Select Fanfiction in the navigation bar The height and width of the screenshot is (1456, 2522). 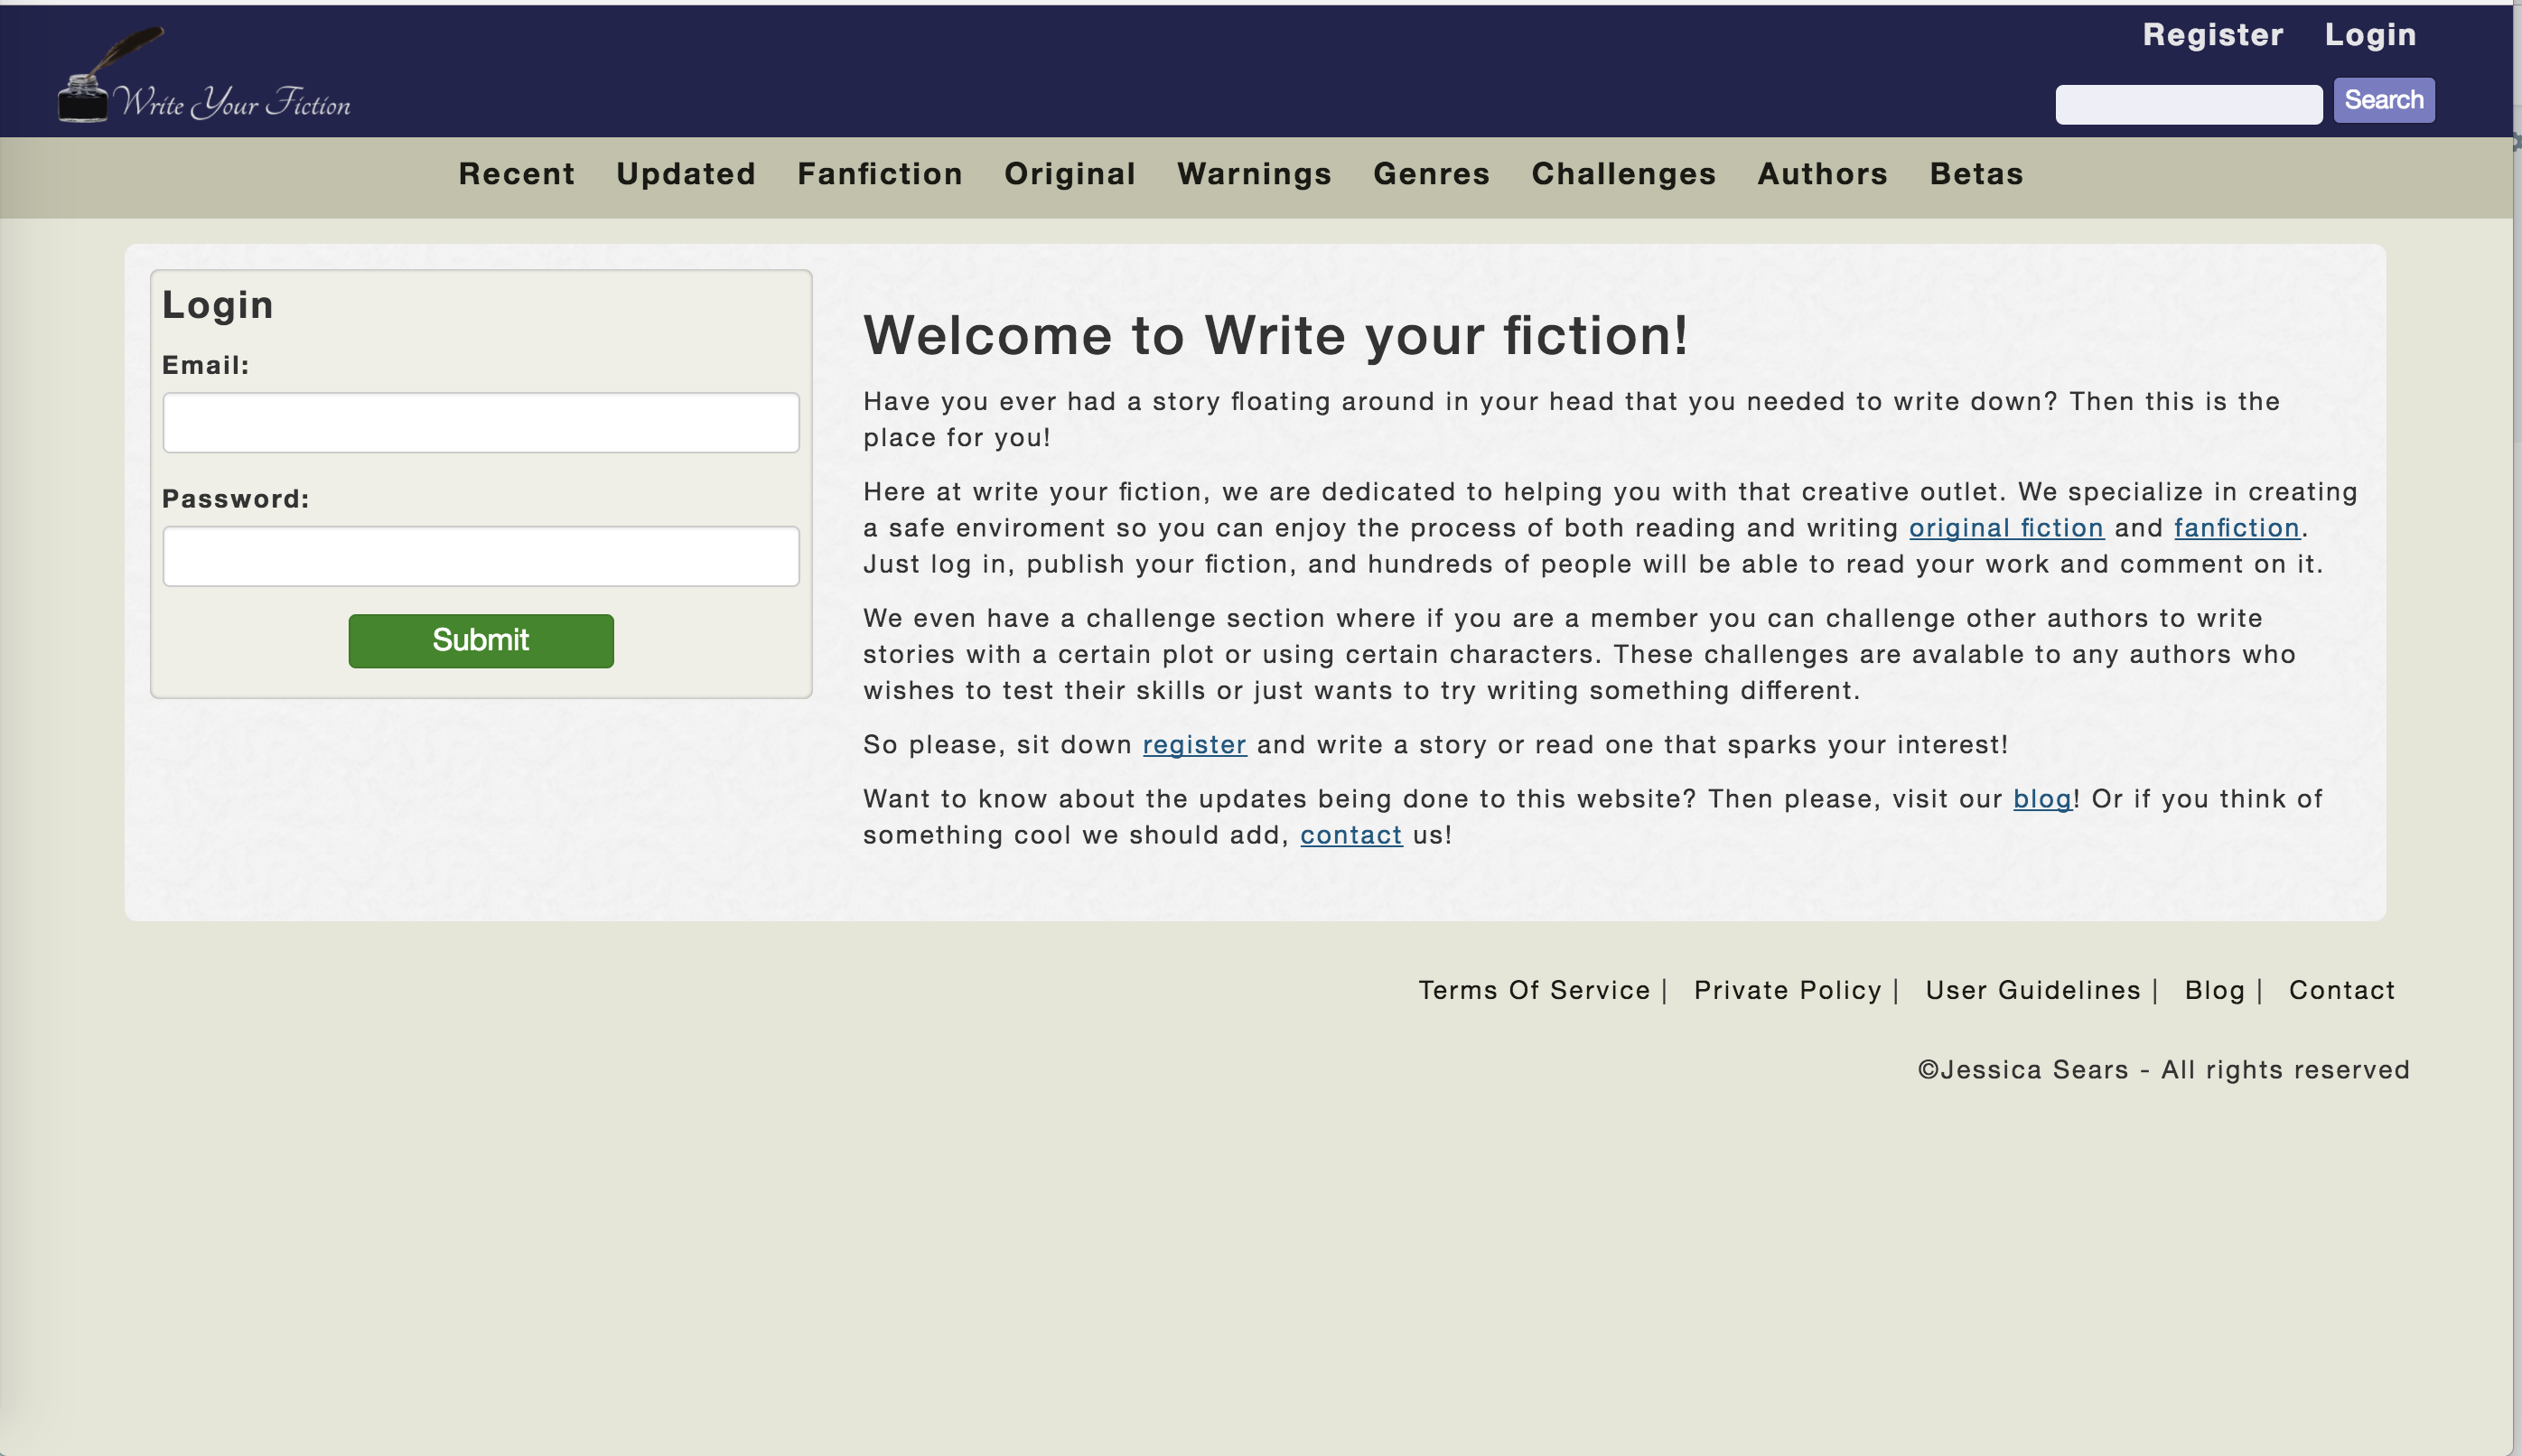tap(879, 174)
